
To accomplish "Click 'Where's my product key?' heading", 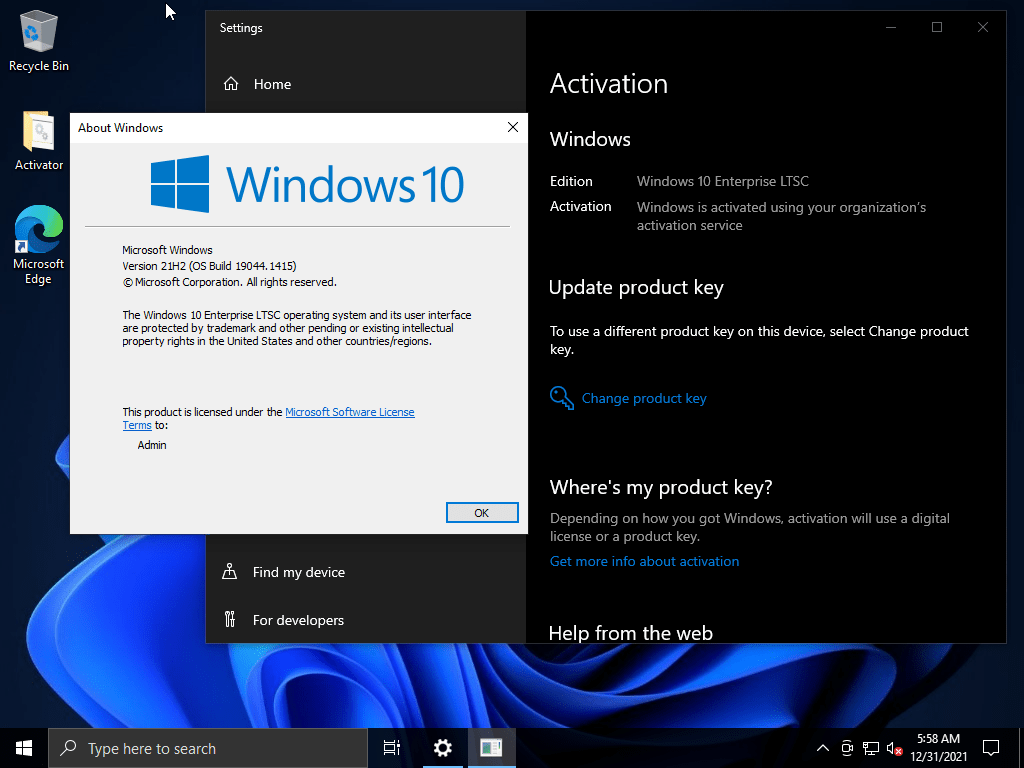I will (661, 487).
